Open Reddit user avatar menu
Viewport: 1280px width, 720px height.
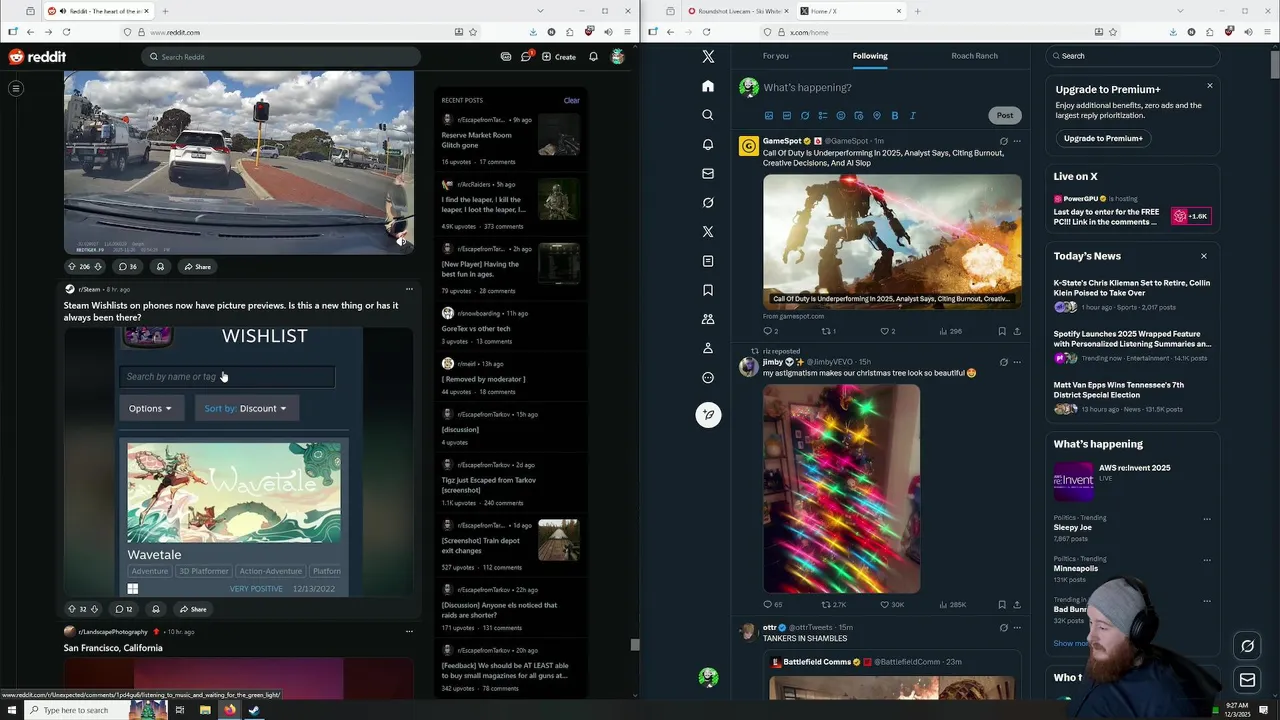click(618, 57)
